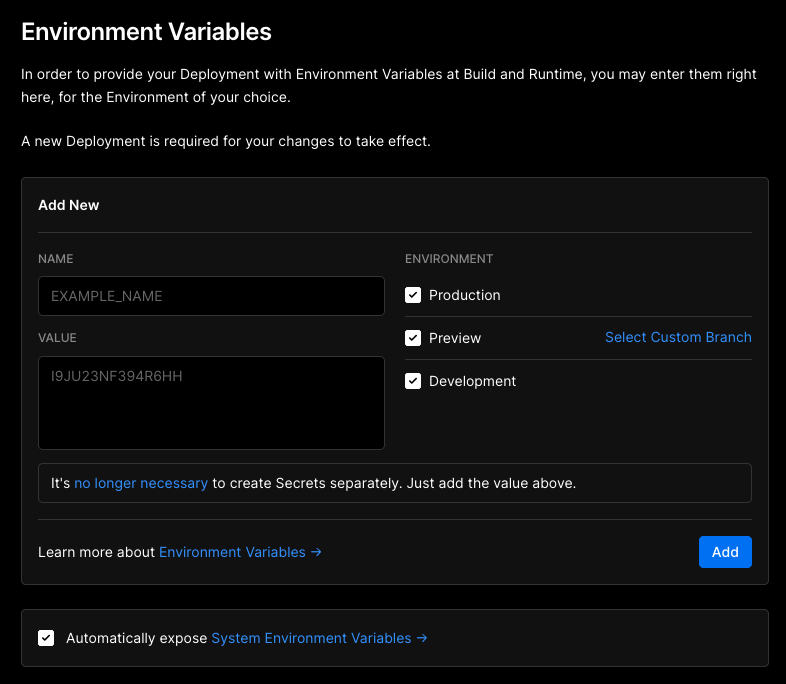Click the Environment Variables page title
The image size is (786, 684).
(x=146, y=31)
